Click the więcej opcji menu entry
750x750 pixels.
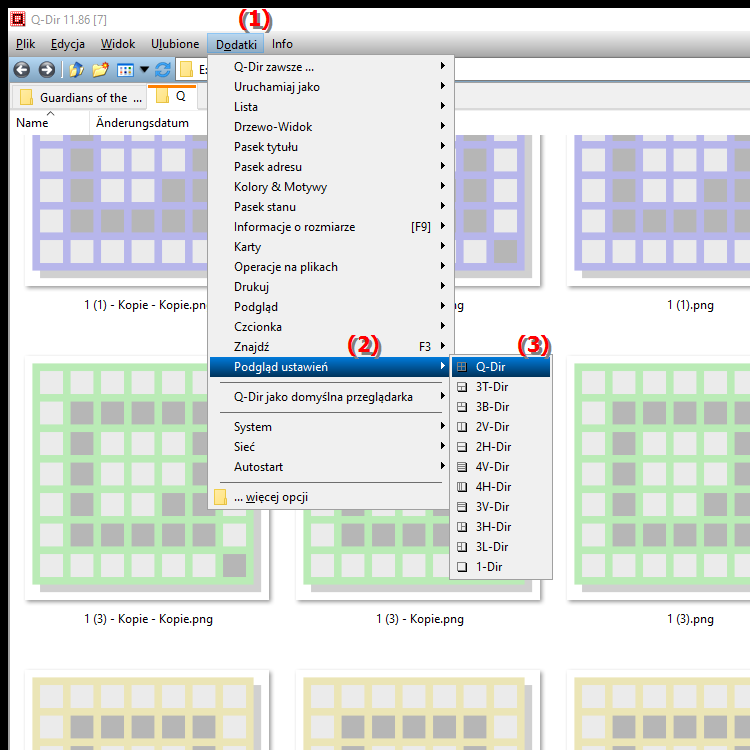pos(331,497)
